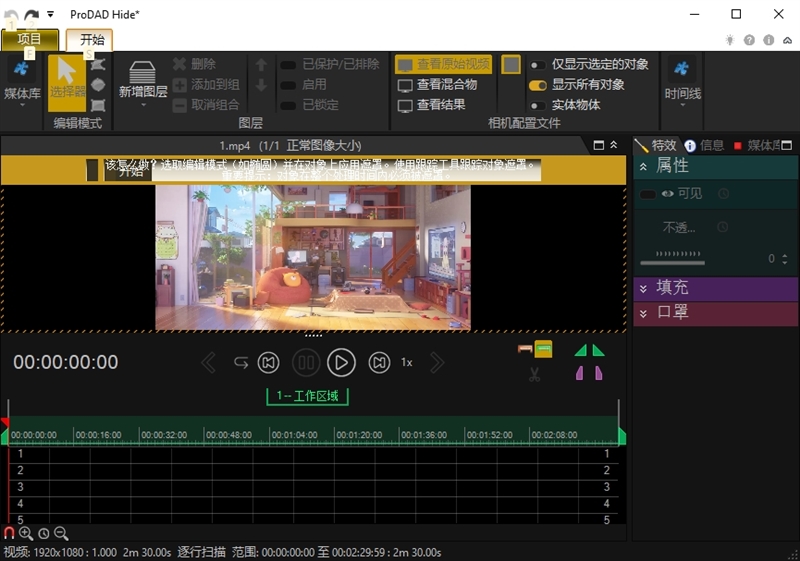Collapse the ribbon with the chevron
The image size is (800, 561).
pos(788,40)
